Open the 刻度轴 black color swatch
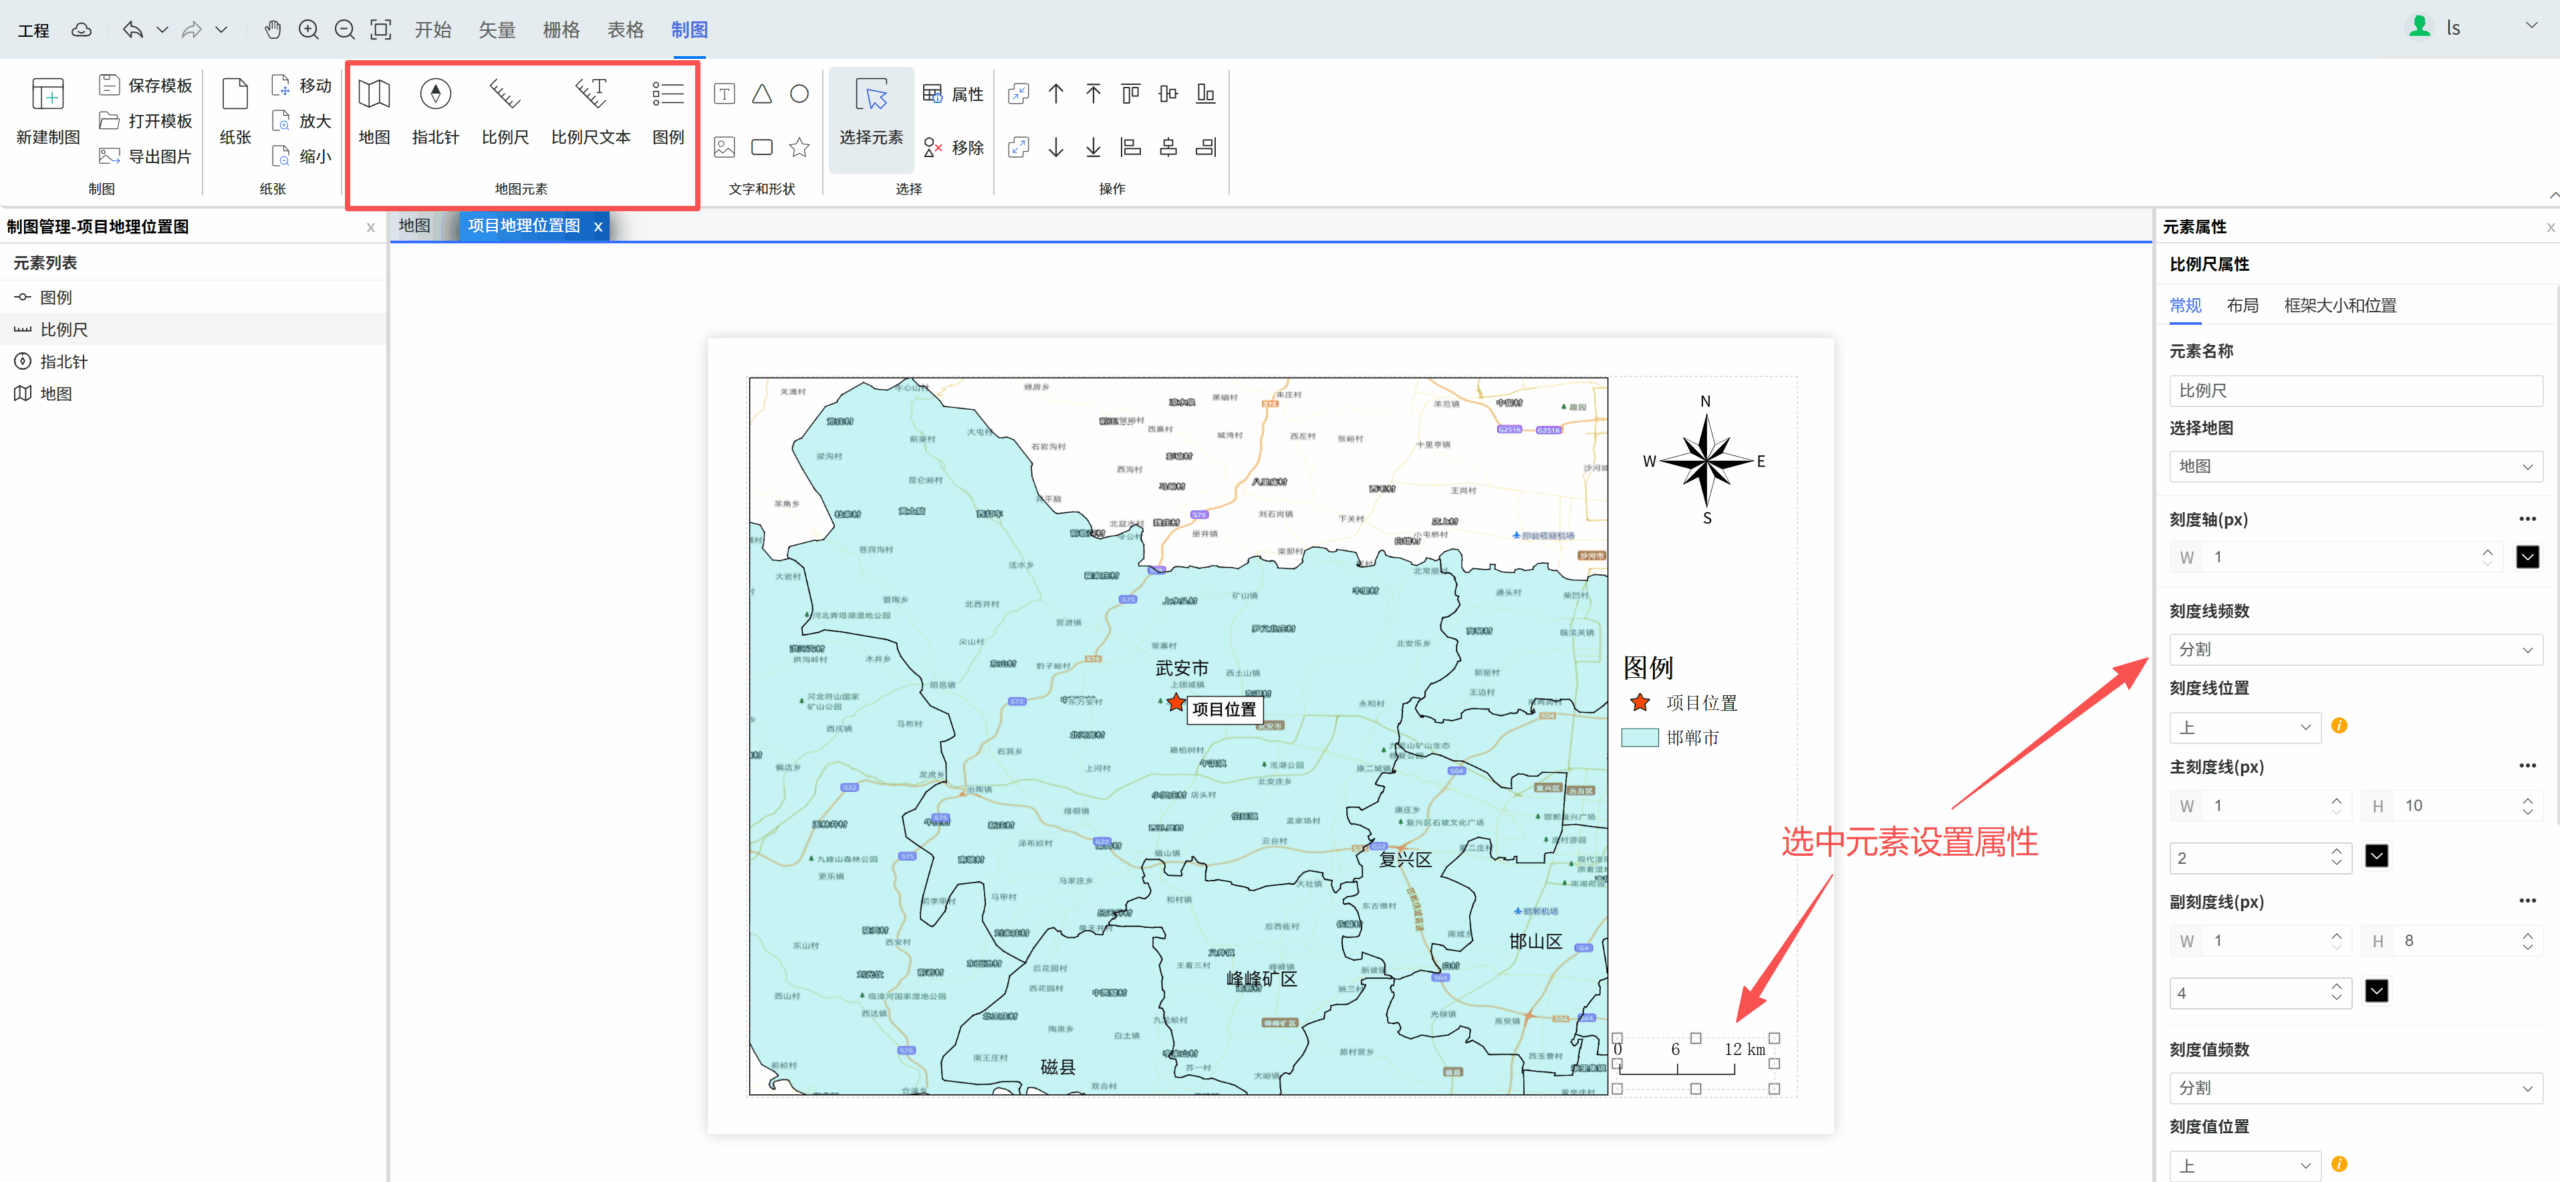 coord(2527,557)
